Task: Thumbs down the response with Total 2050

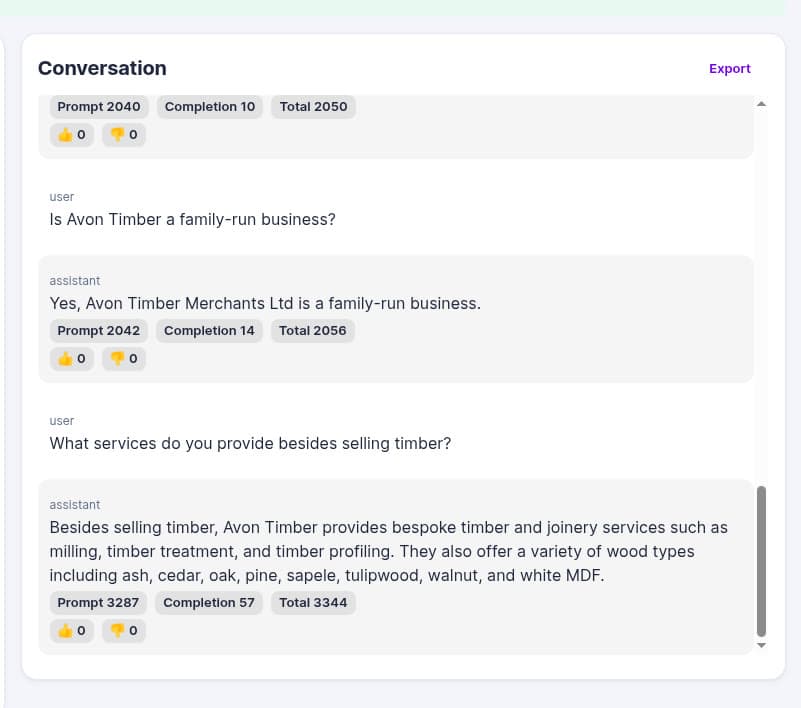Action: pyautogui.click(x=124, y=134)
